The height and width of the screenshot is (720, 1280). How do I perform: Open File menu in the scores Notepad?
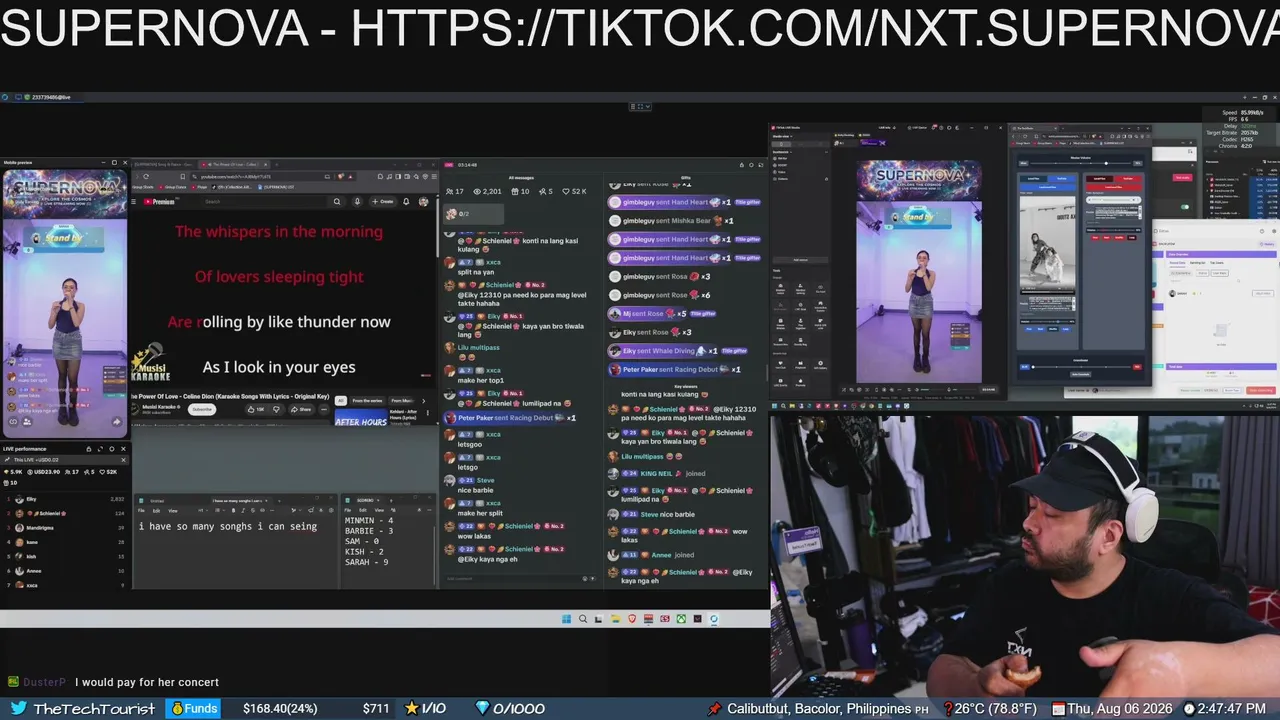pos(349,510)
